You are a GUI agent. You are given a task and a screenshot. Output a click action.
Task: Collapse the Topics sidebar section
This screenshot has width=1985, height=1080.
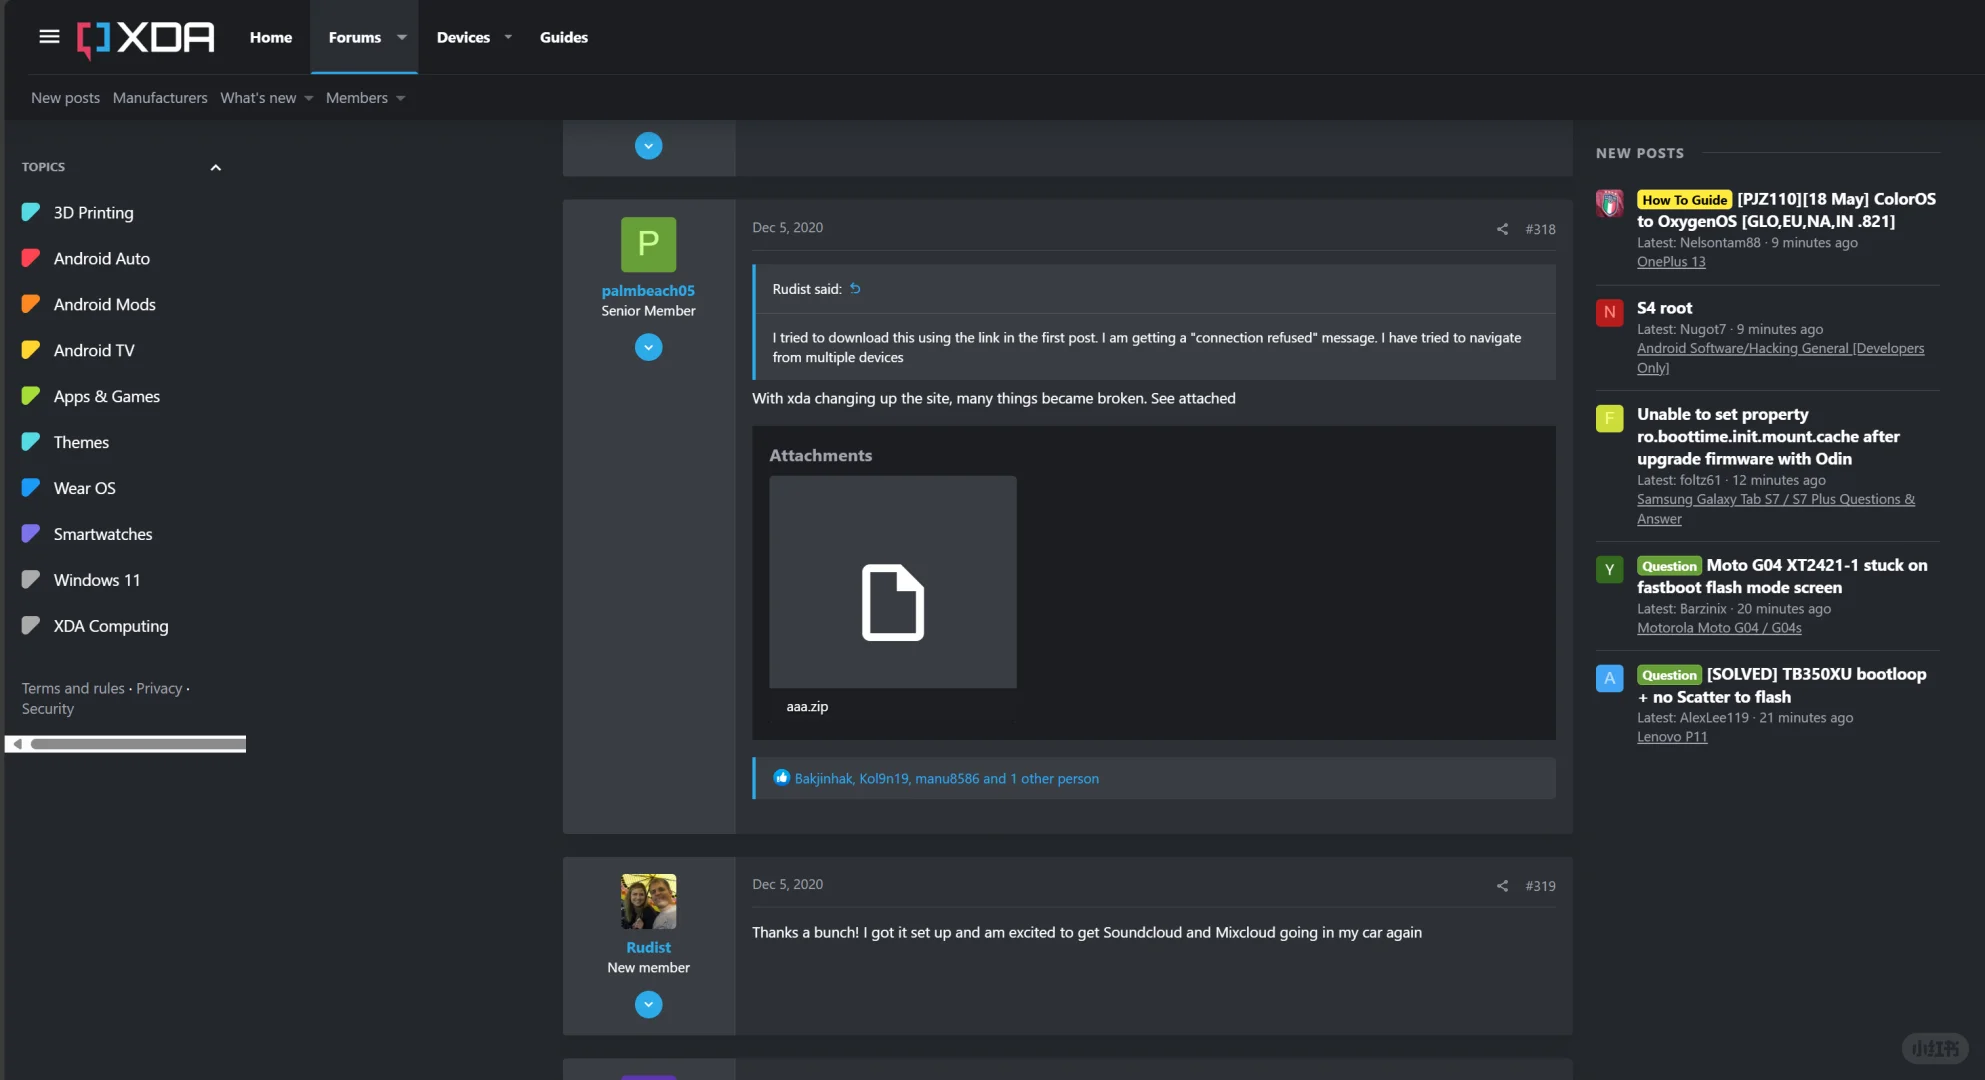click(215, 167)
